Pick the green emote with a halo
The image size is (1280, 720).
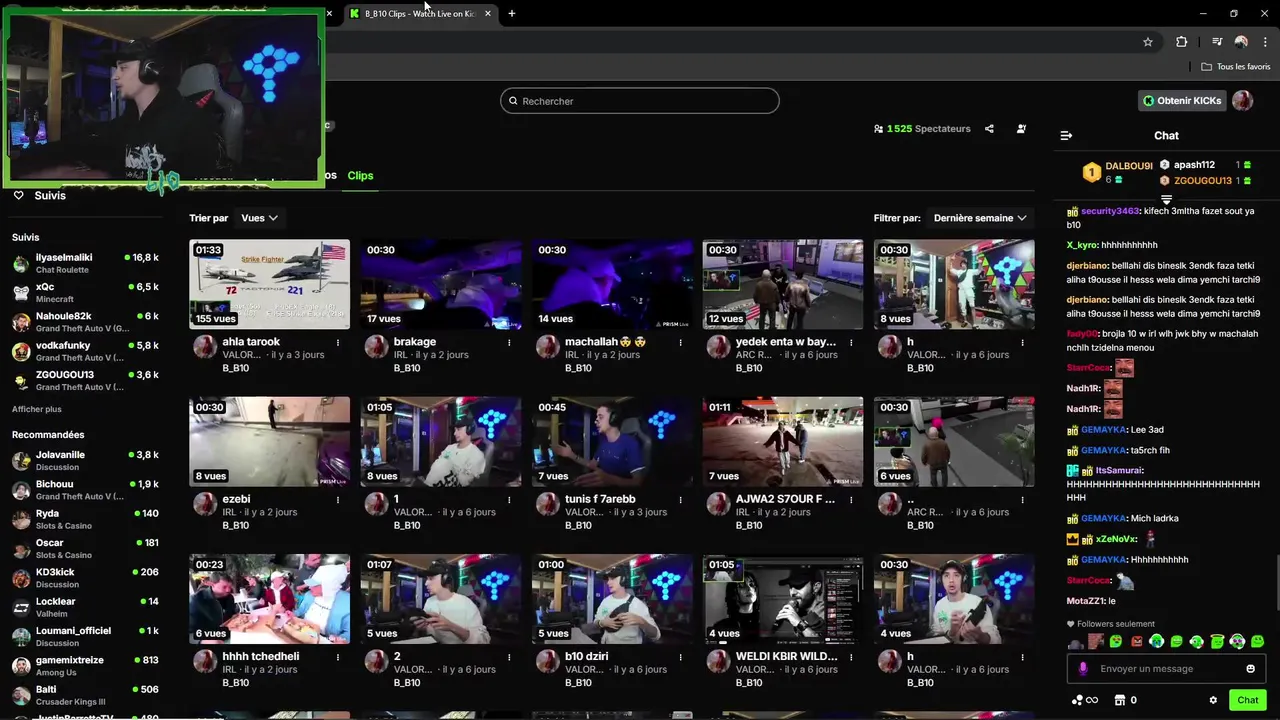(x=1217, y=642)
